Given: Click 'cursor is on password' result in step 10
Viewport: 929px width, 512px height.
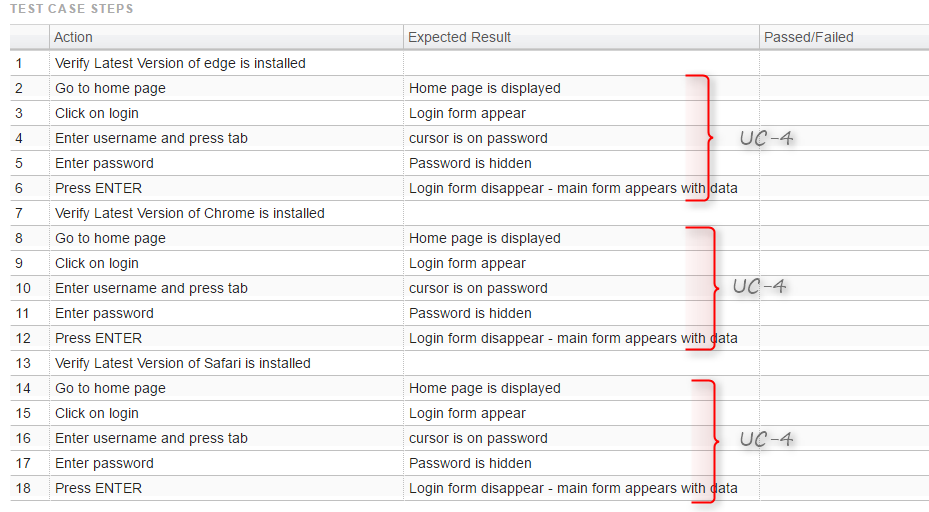Looking at the screenshot, I should [478, 288].
